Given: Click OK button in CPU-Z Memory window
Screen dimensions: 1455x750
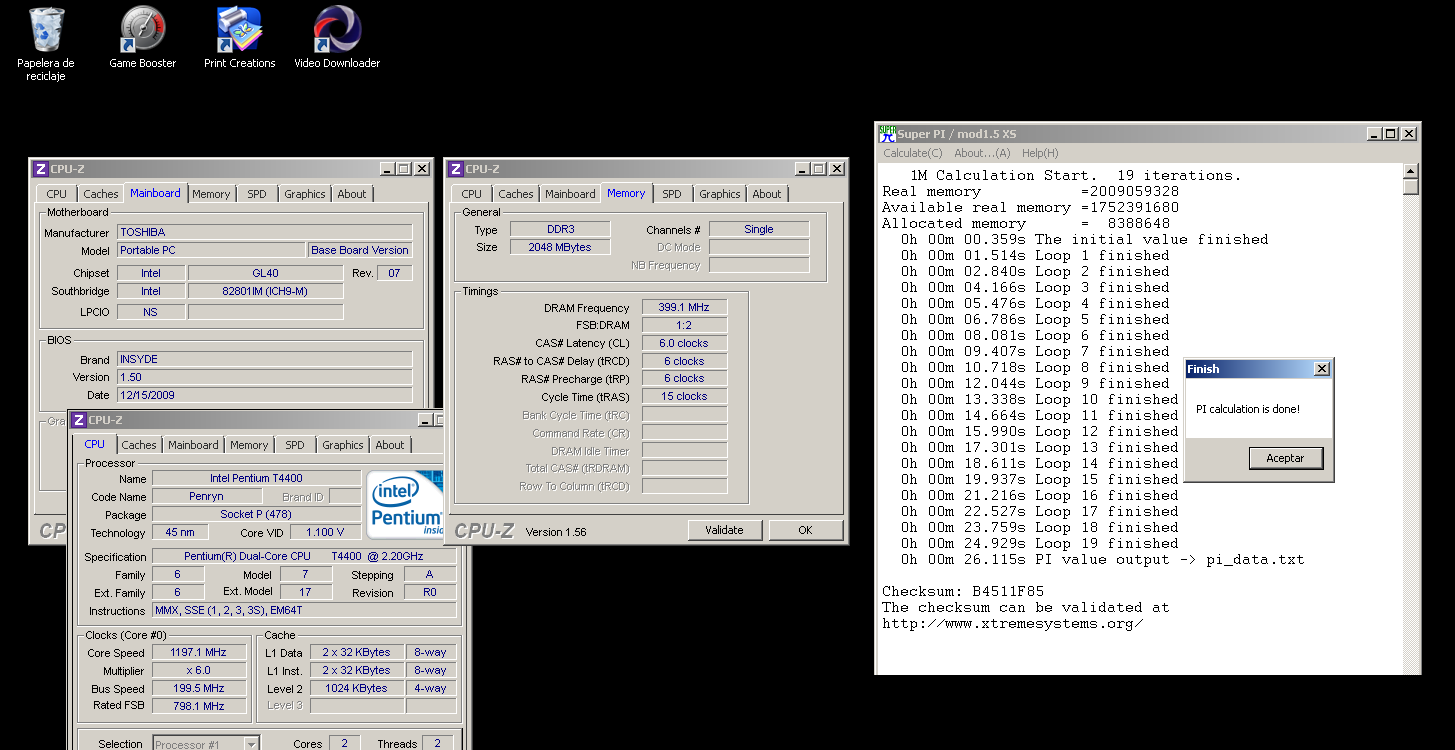Looking at the screenshot, I should [x=805, y=530].
